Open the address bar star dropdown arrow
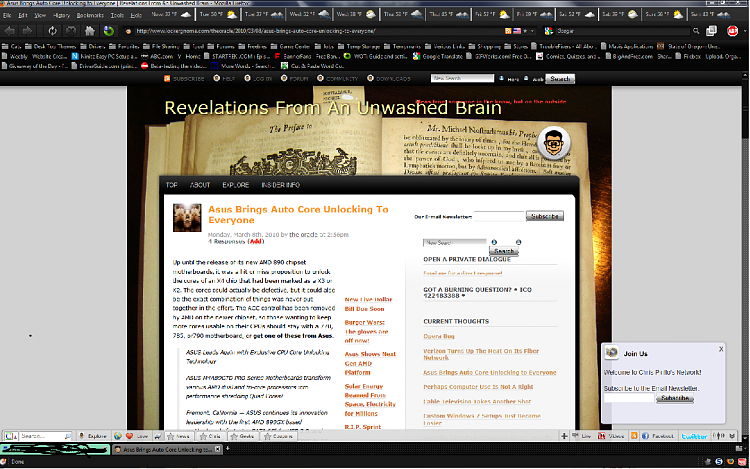750x469 pixels. click(x=532, y=31)
